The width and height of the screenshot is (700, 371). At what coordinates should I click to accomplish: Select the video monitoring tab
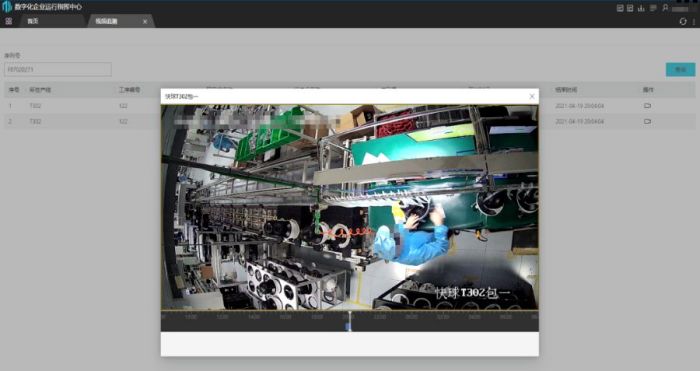coord(106,21)
